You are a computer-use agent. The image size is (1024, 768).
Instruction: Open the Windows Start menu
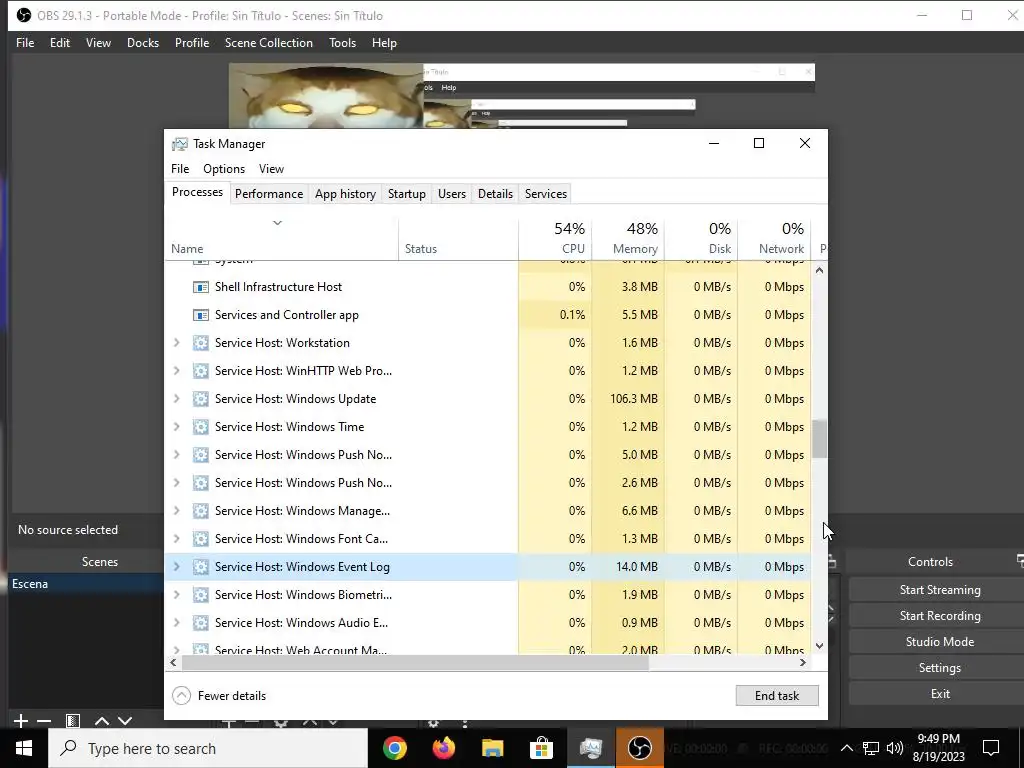coord(24,748)
